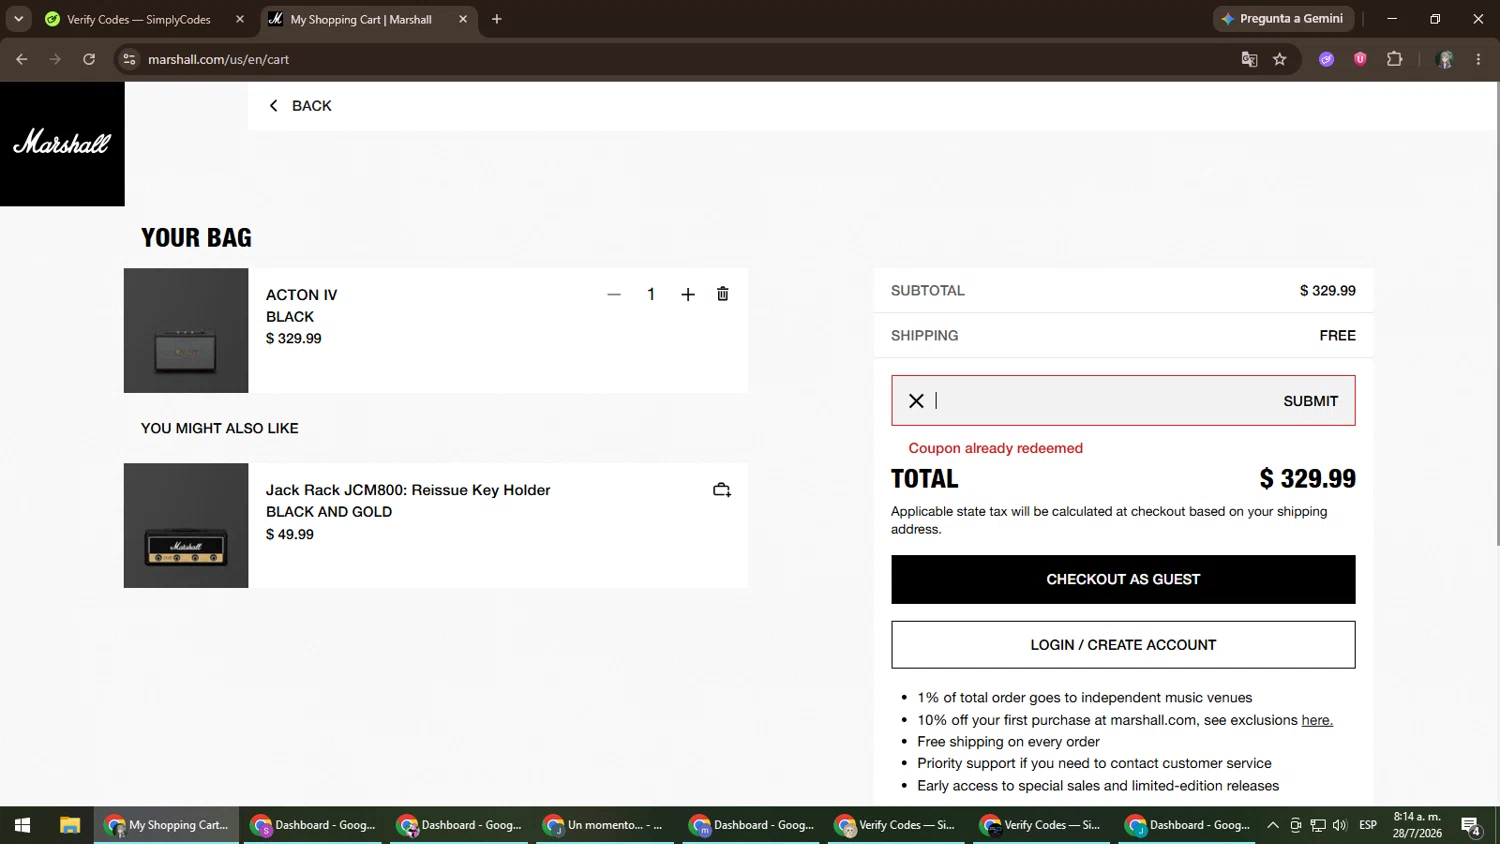Select the 'TOTAL' label
Screen dimensions: 1500x844
point(925,479)
